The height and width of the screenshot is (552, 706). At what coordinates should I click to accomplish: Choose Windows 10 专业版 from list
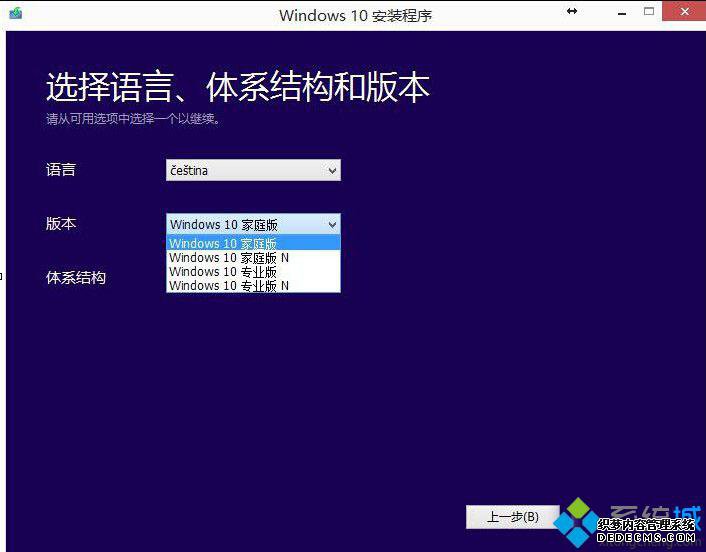(253, 271)
